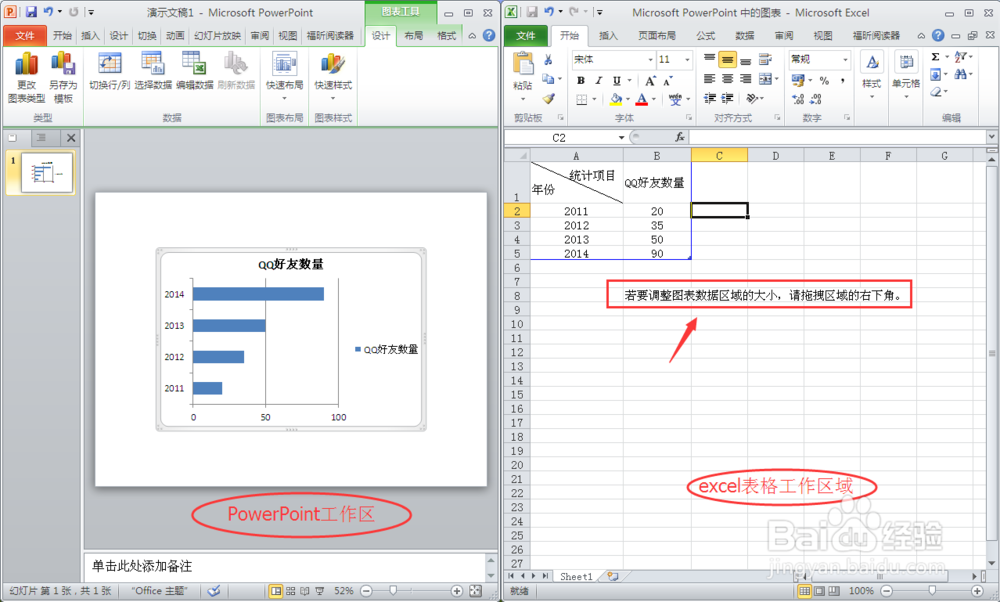The height and width of the screenshot is (602, 1000).
Task: Zoom out PowerPoint with minus button
Action: 366,591
